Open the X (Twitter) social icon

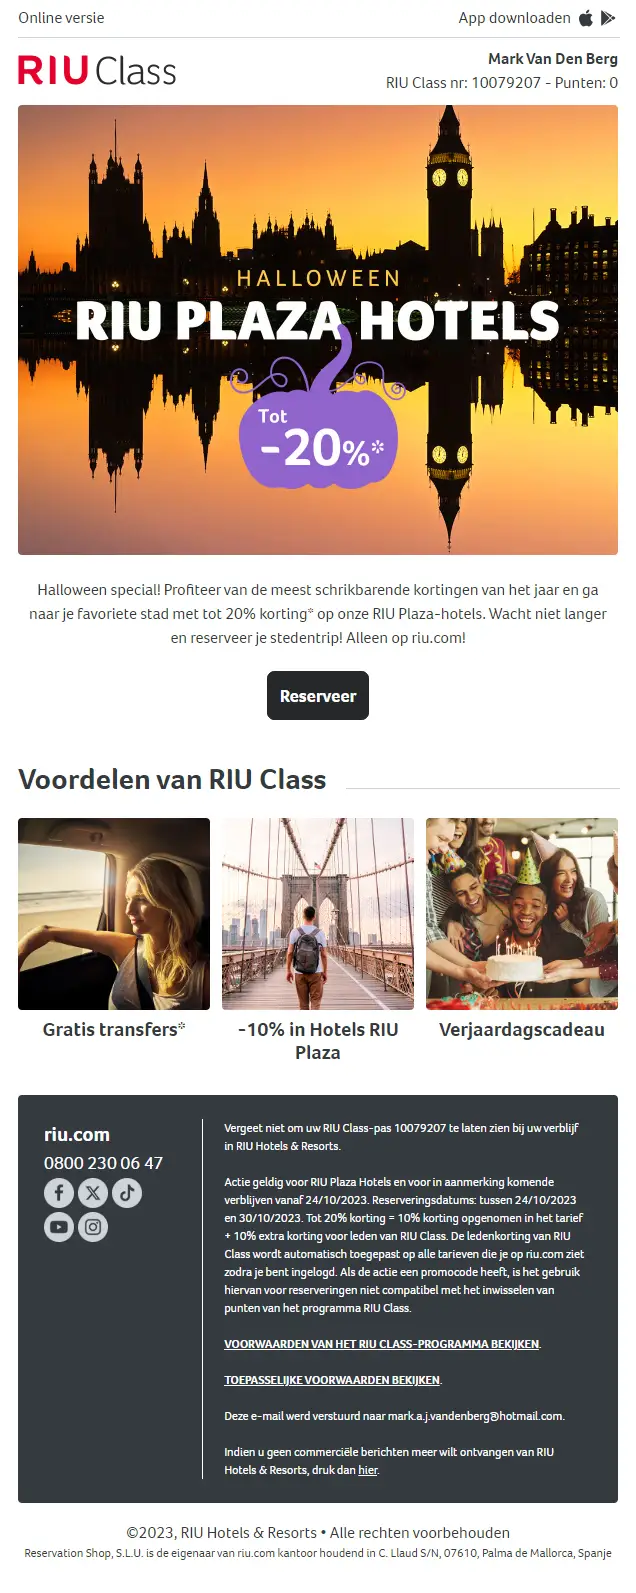coord(93,1193)
